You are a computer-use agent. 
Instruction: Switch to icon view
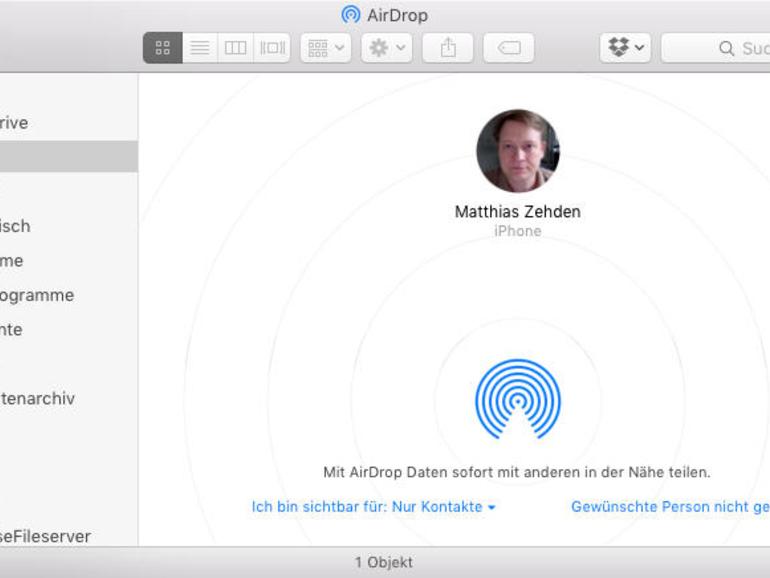coord(163,48)
